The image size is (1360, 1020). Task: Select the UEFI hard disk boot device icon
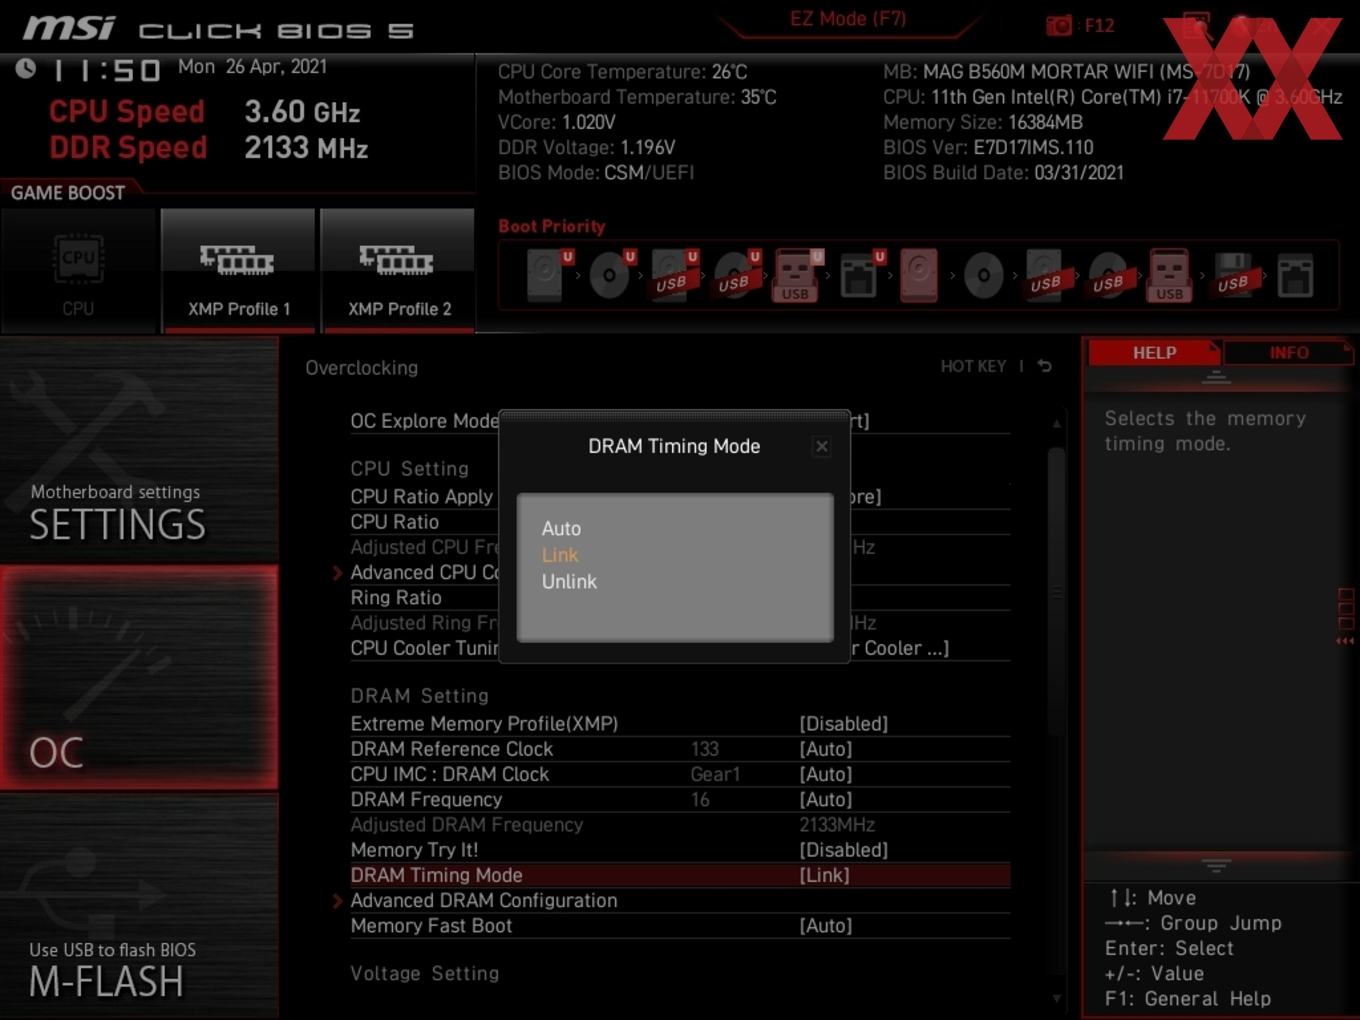tap(546, 275)
